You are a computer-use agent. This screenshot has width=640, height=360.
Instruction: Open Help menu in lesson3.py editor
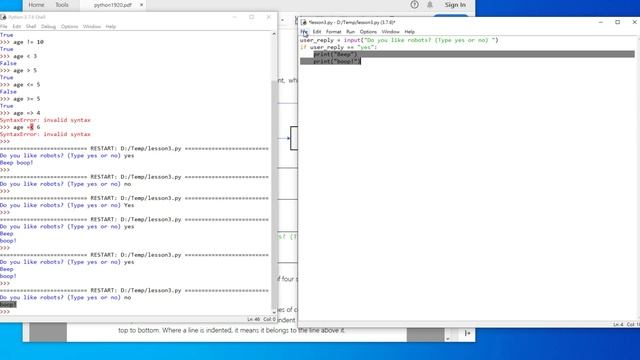tap(409, 32)
